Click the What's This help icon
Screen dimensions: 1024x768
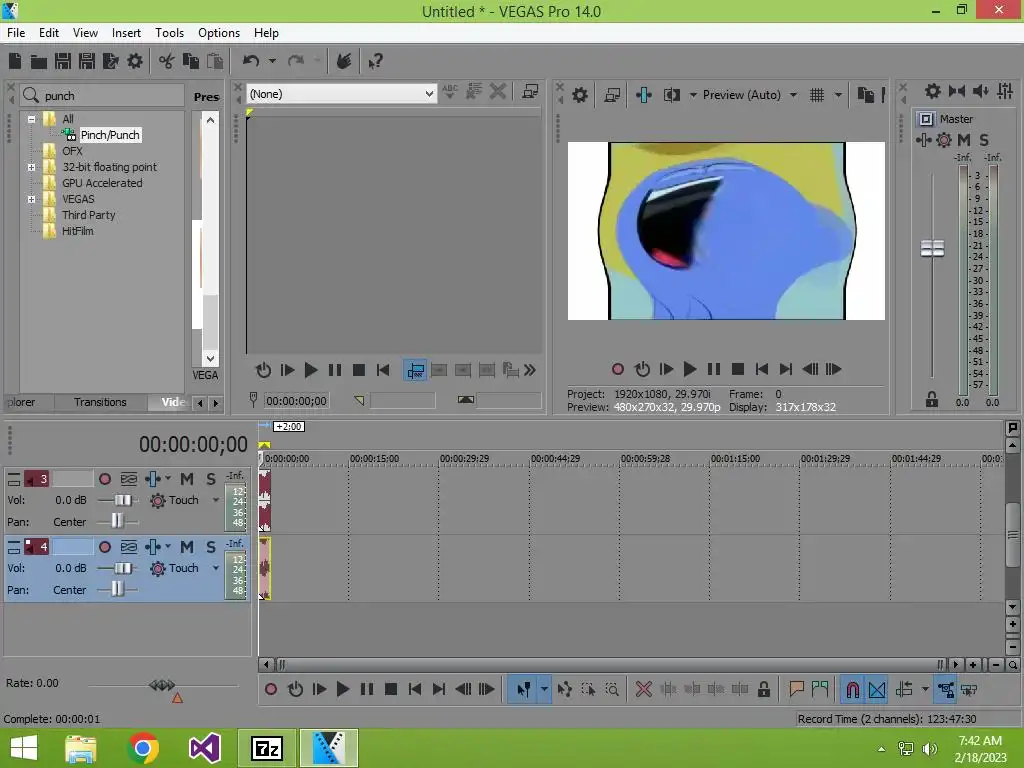point(375,61)
